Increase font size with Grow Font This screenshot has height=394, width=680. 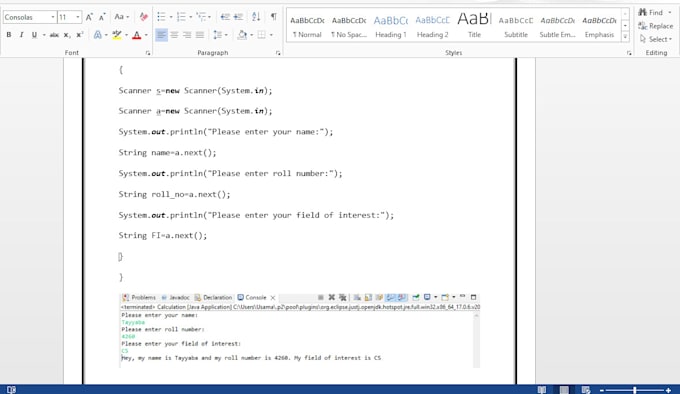point(89,17)
